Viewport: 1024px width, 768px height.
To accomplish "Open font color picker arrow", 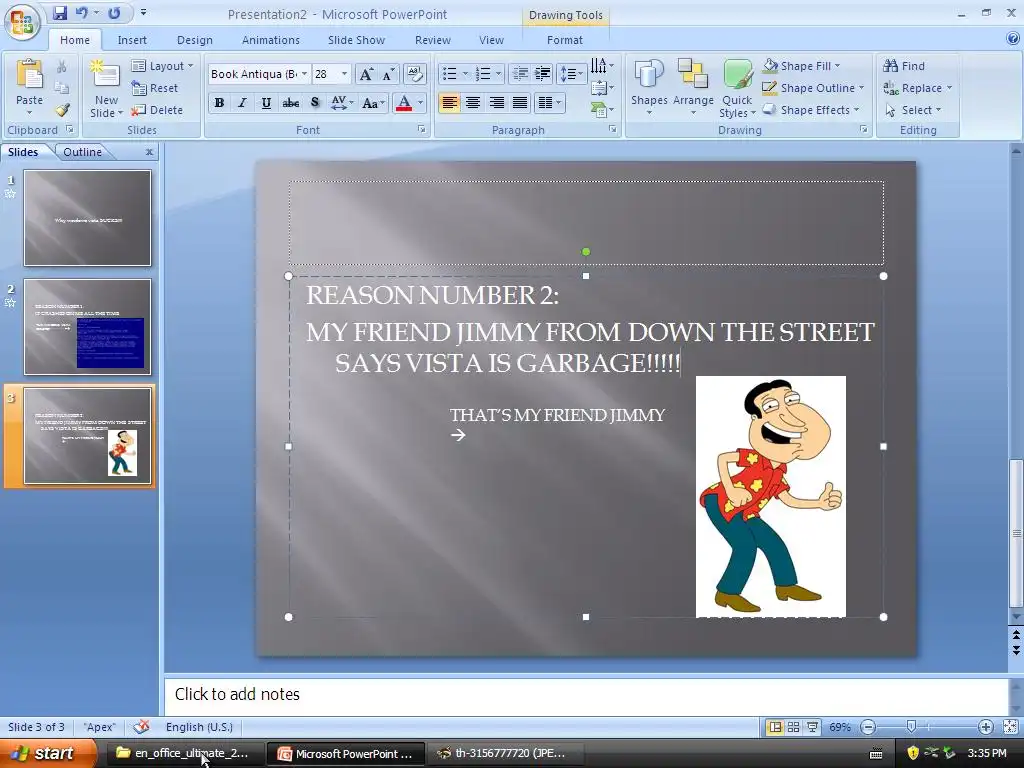I will (x=421, y=103).
